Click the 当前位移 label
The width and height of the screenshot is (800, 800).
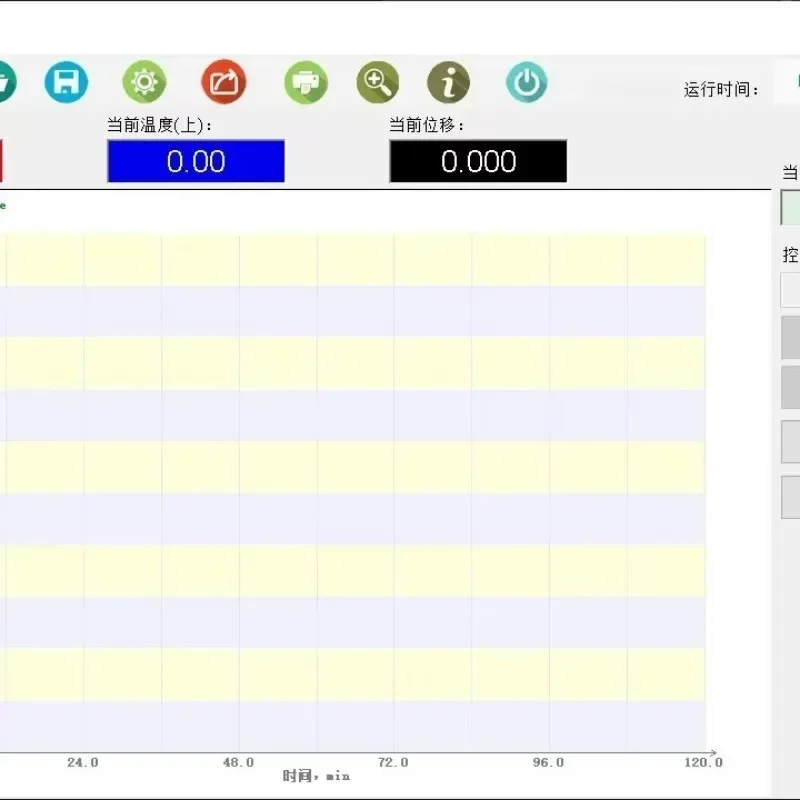coord(427,125)
